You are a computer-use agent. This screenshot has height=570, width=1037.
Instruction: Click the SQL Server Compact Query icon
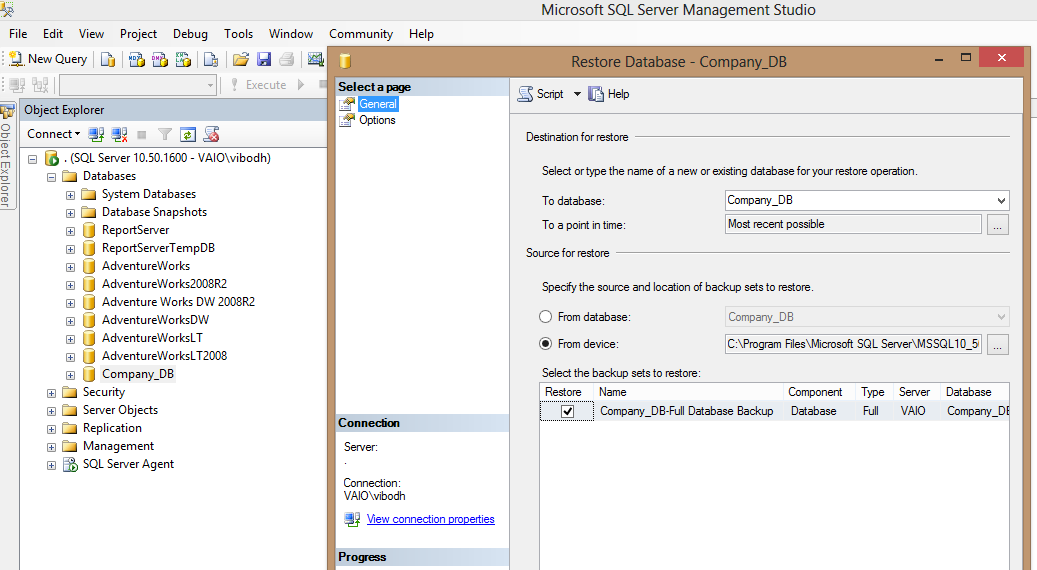(x=210, y=60)
